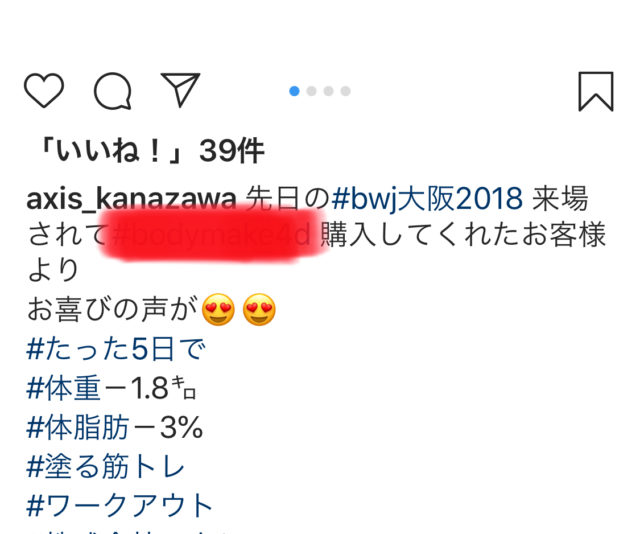The image size is (640, 534).
Task: Jump to third carousel dot
Action: pos(329,91)
